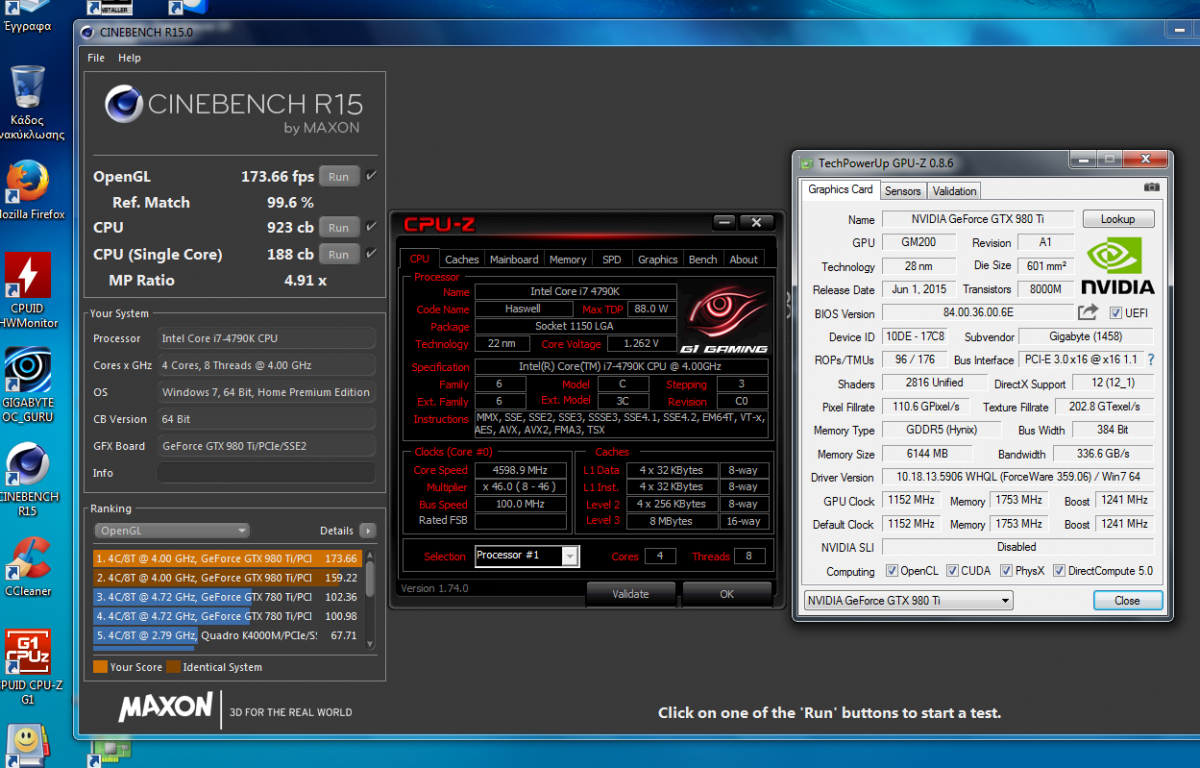The width and height of the screenshot is (1200, 768).
Task: Toggle the CPU test checkmark in Cinebench
Action: tap(372, 227)
